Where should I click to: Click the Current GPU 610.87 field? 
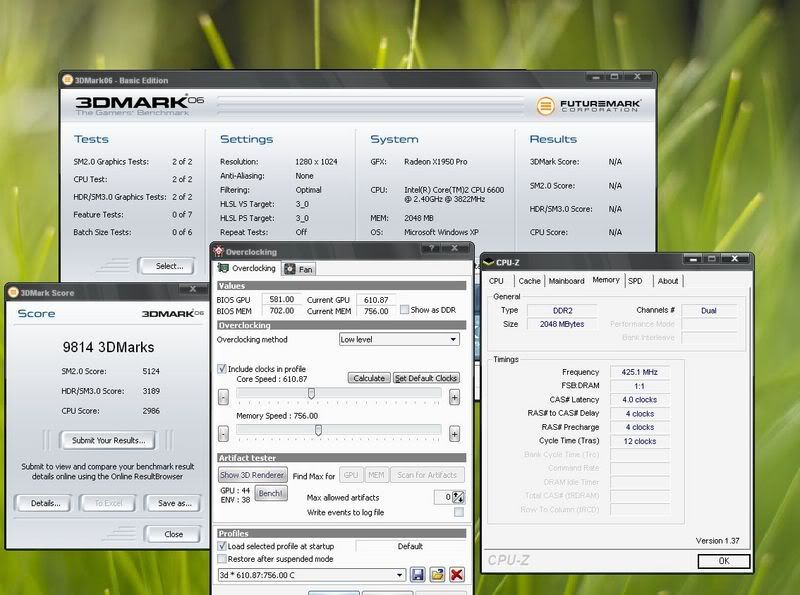pyautogui.click(x=376, y=300)
